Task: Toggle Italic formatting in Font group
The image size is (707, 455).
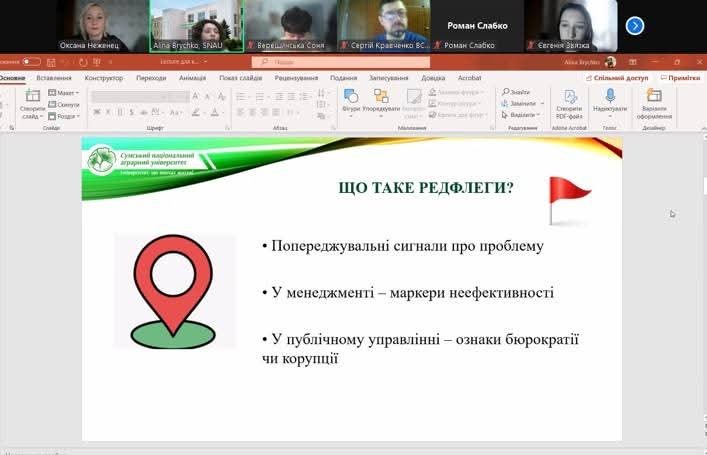Action: pos(108,112)
